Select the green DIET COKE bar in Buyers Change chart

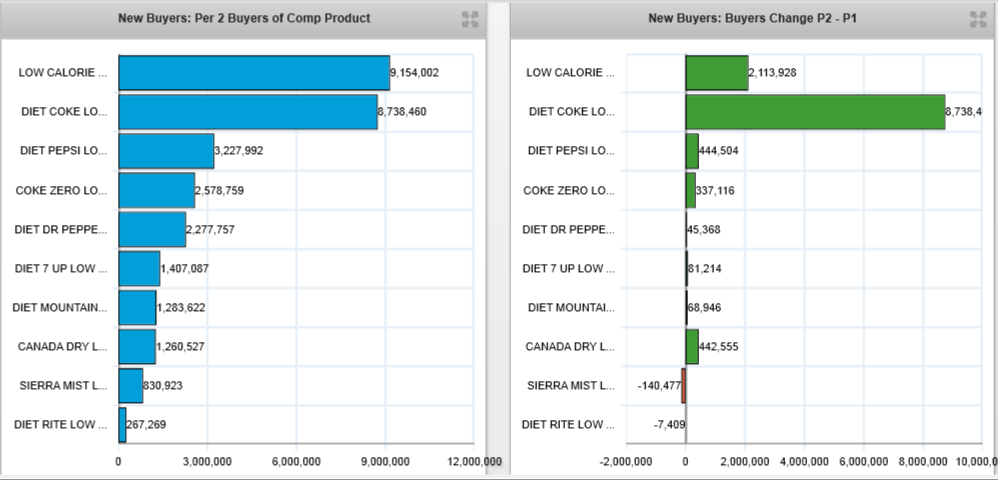pos(815,112)
